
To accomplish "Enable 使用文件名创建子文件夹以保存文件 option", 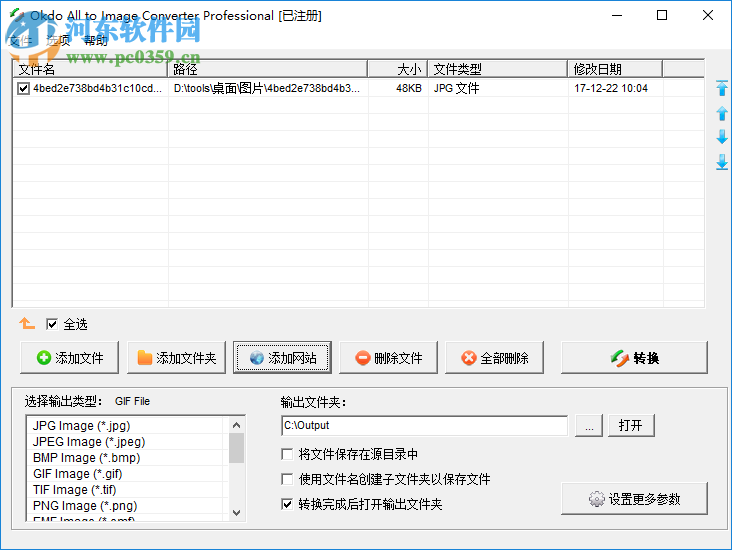I will pos(287,479).
